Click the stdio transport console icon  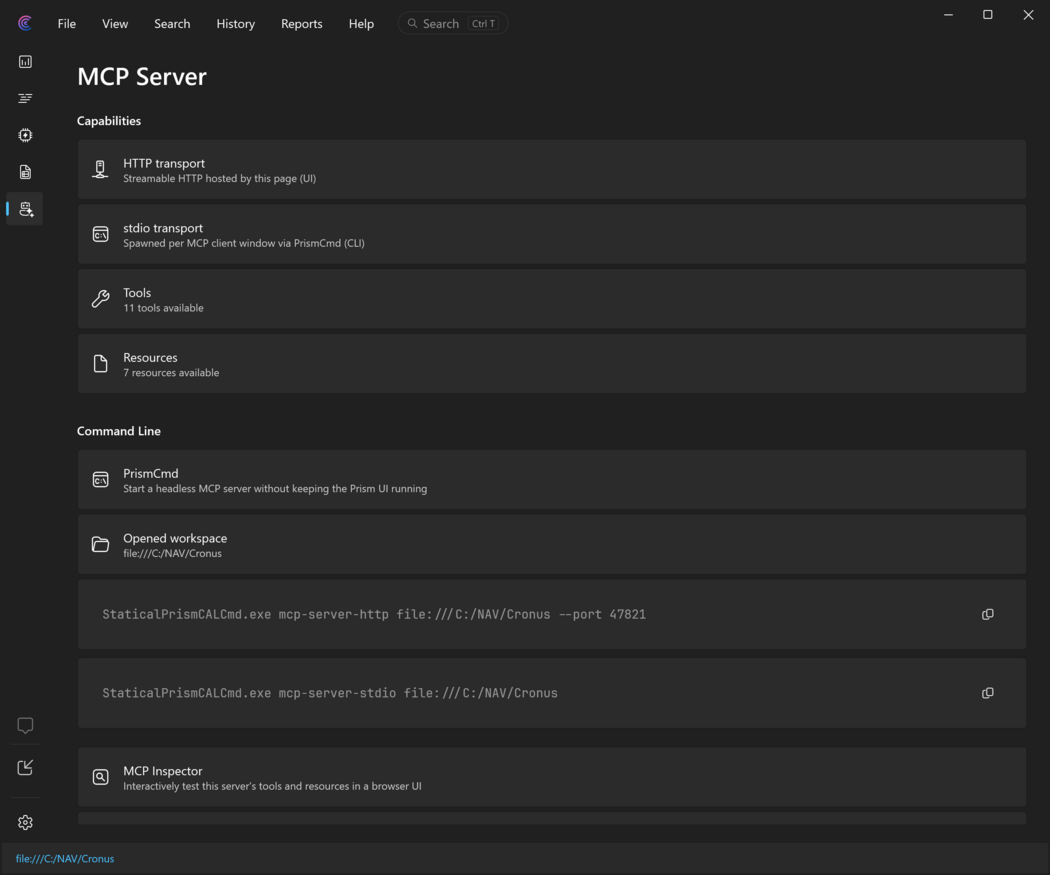tap(100, 234)
